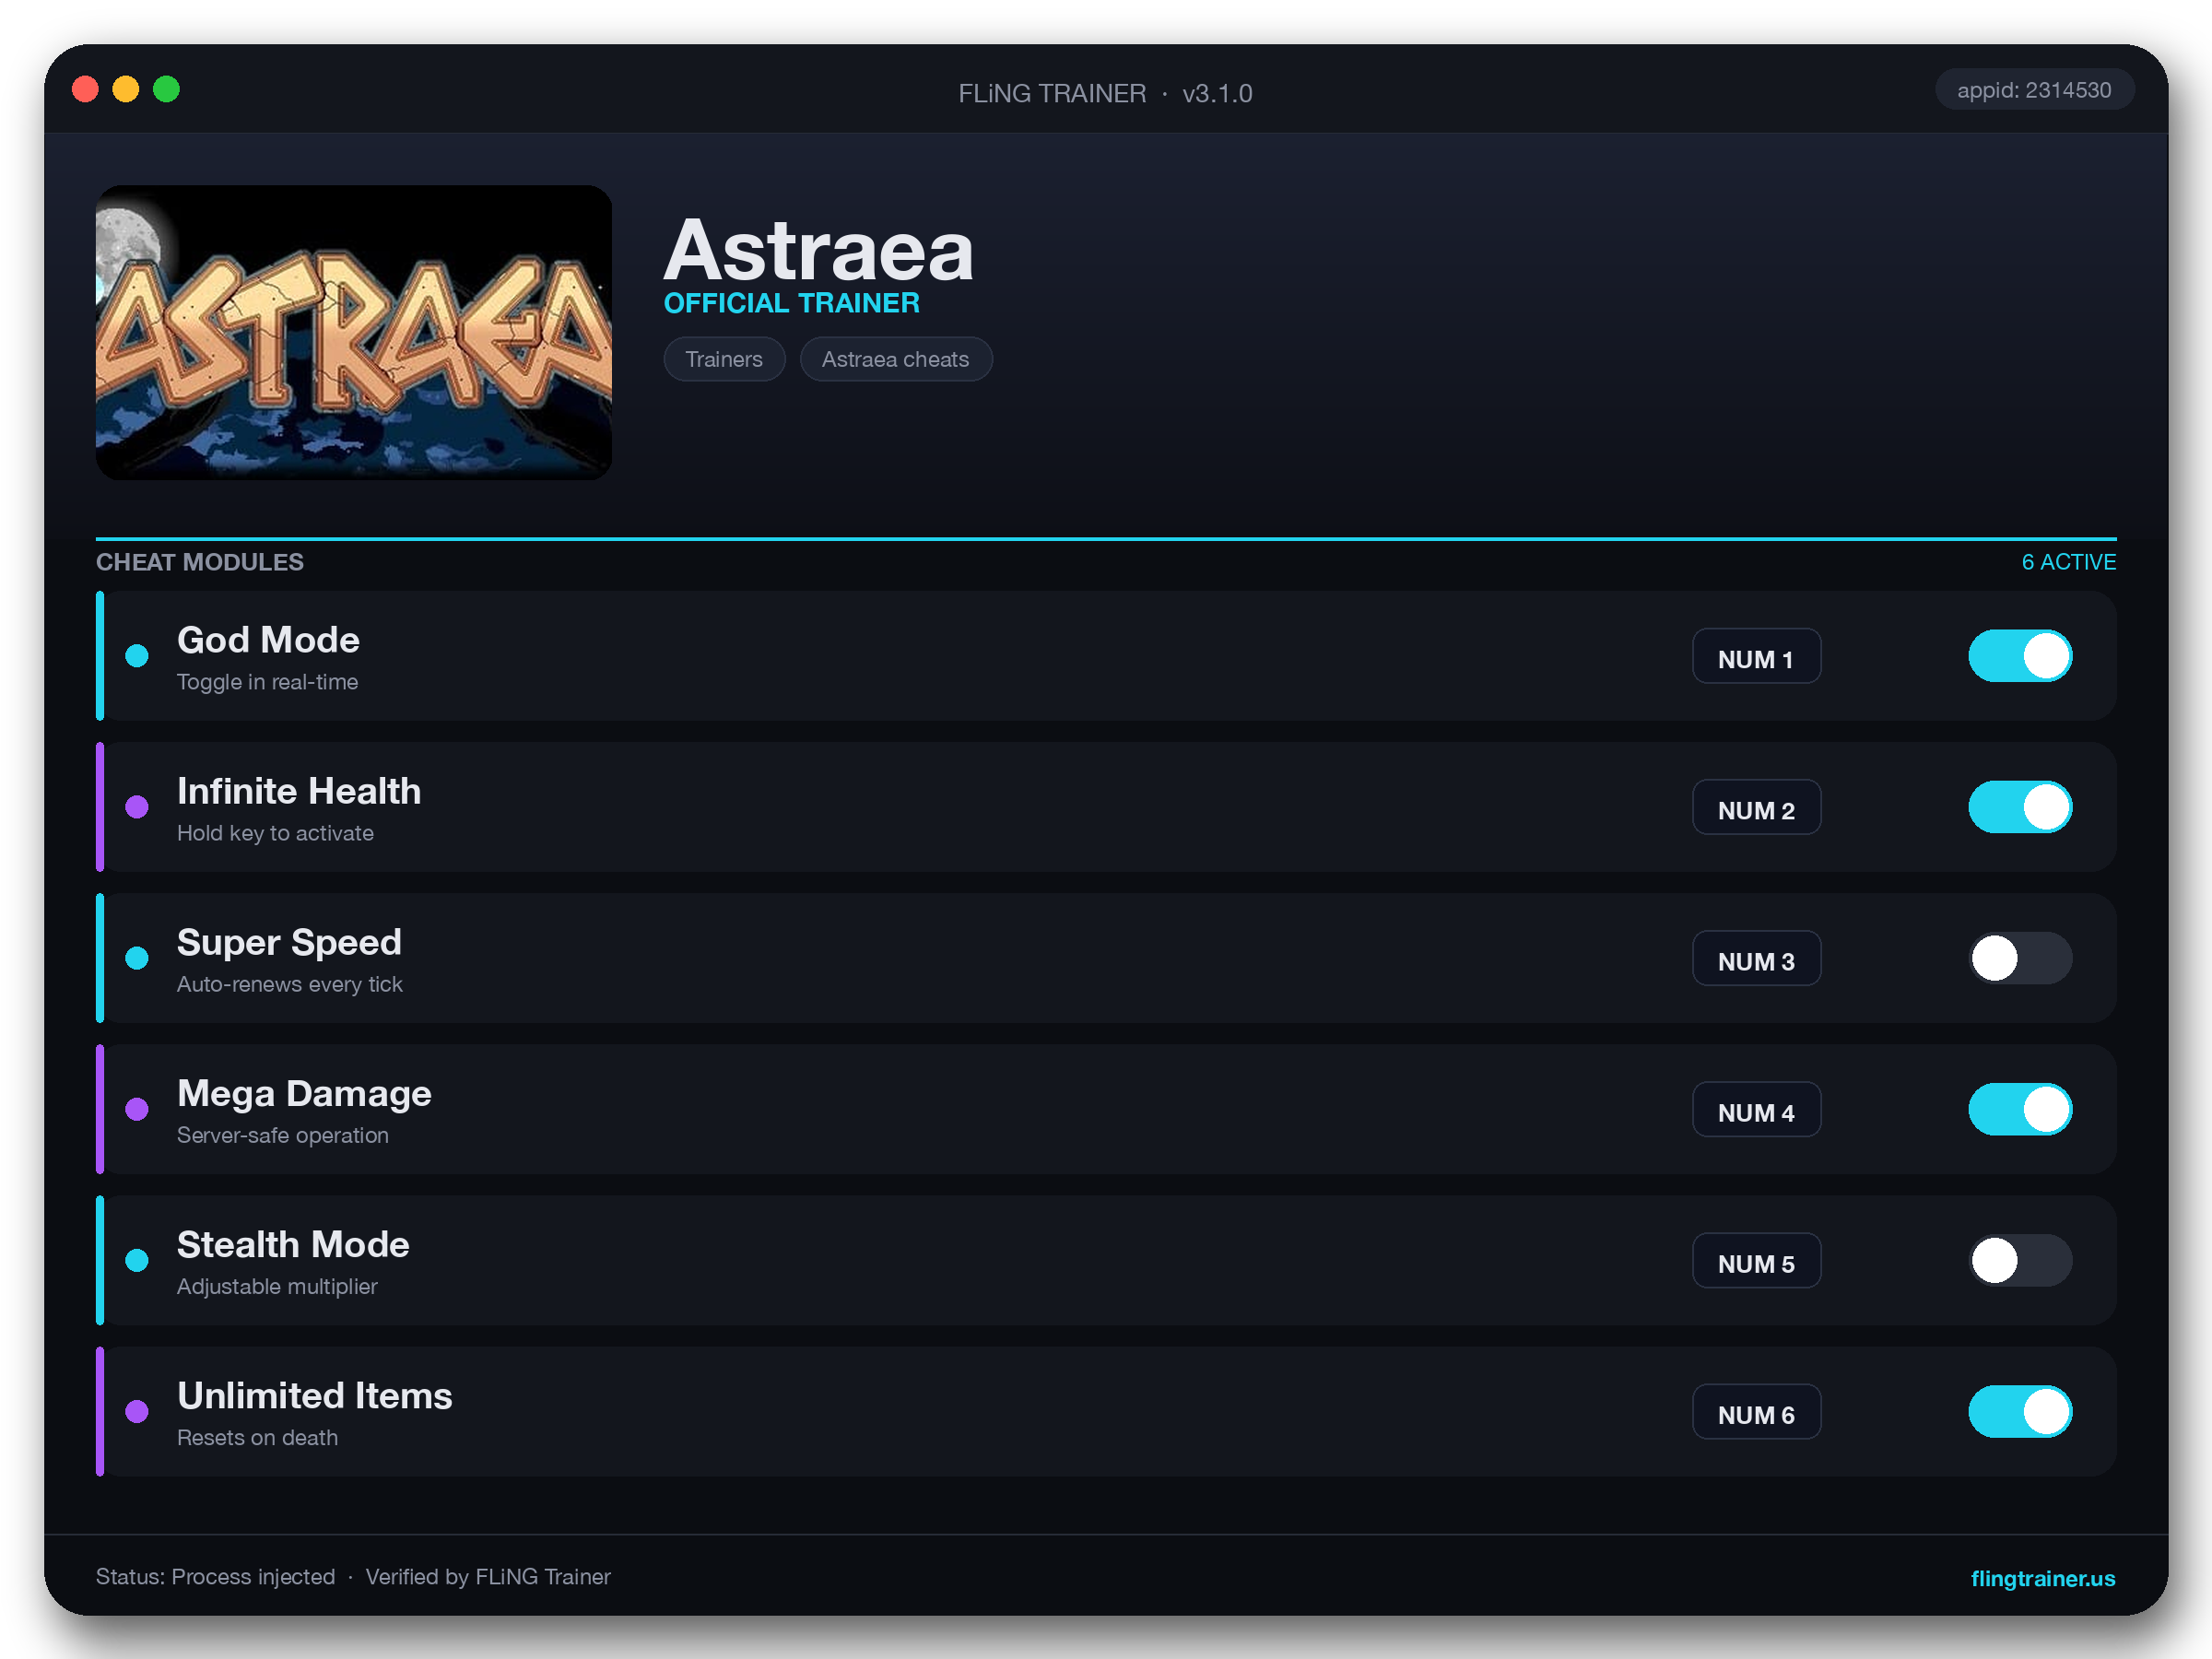Click the purple dot beside Infinite Health
This screenshot has width=2212, height=1659.
(x=137, y=807)
